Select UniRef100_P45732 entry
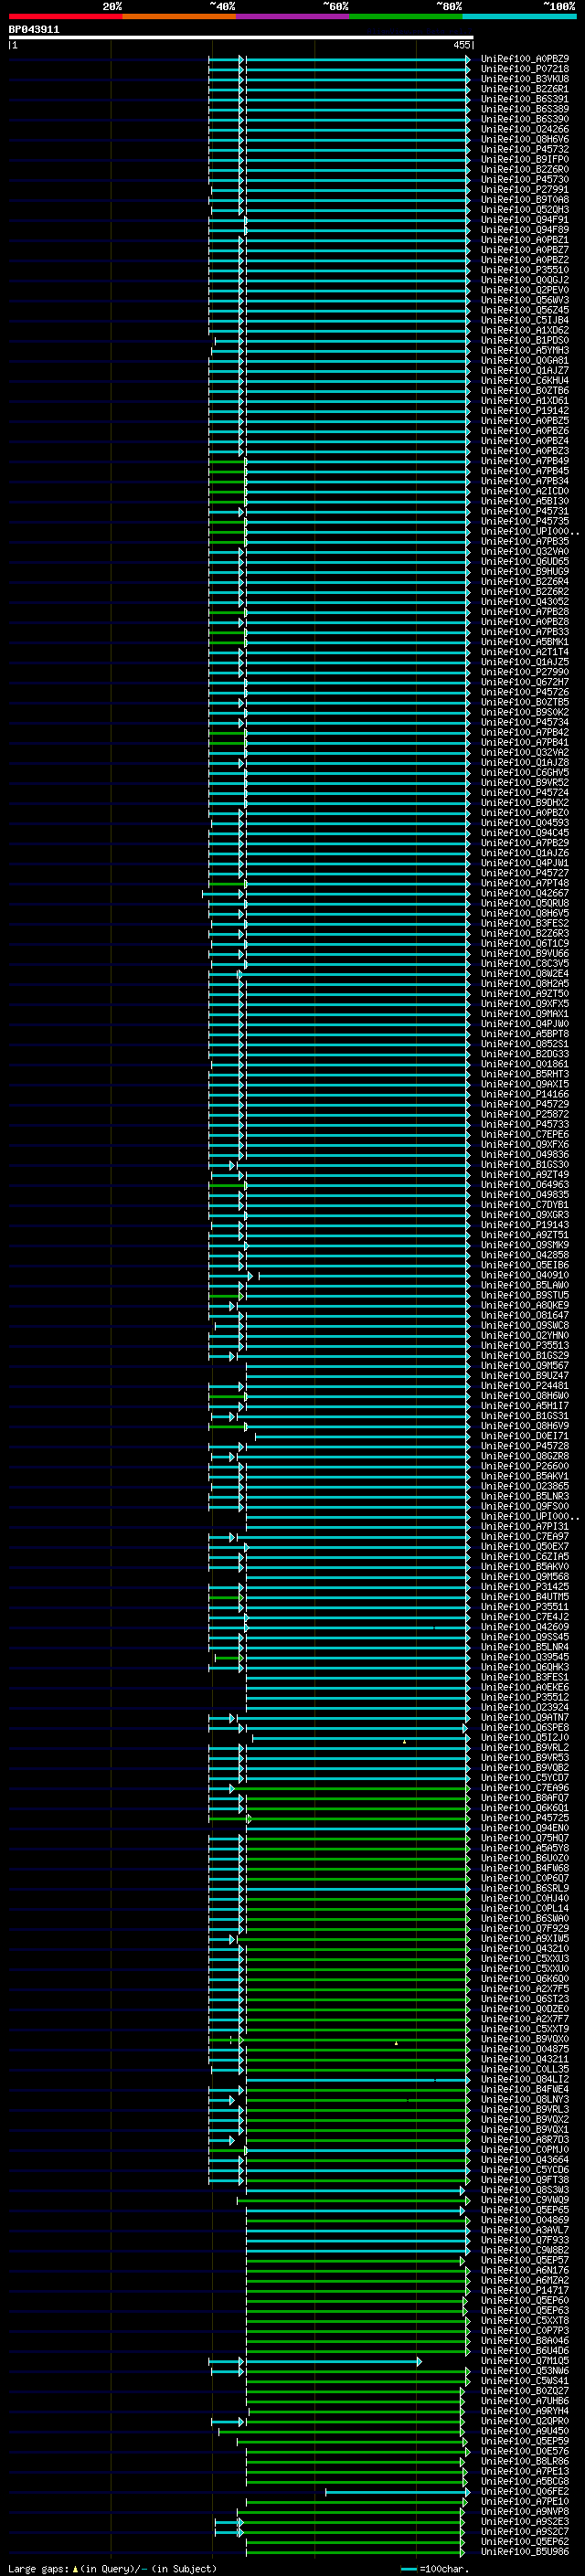Image resolution: width=585 pixels, height=2576 pixels. (524, 150)
